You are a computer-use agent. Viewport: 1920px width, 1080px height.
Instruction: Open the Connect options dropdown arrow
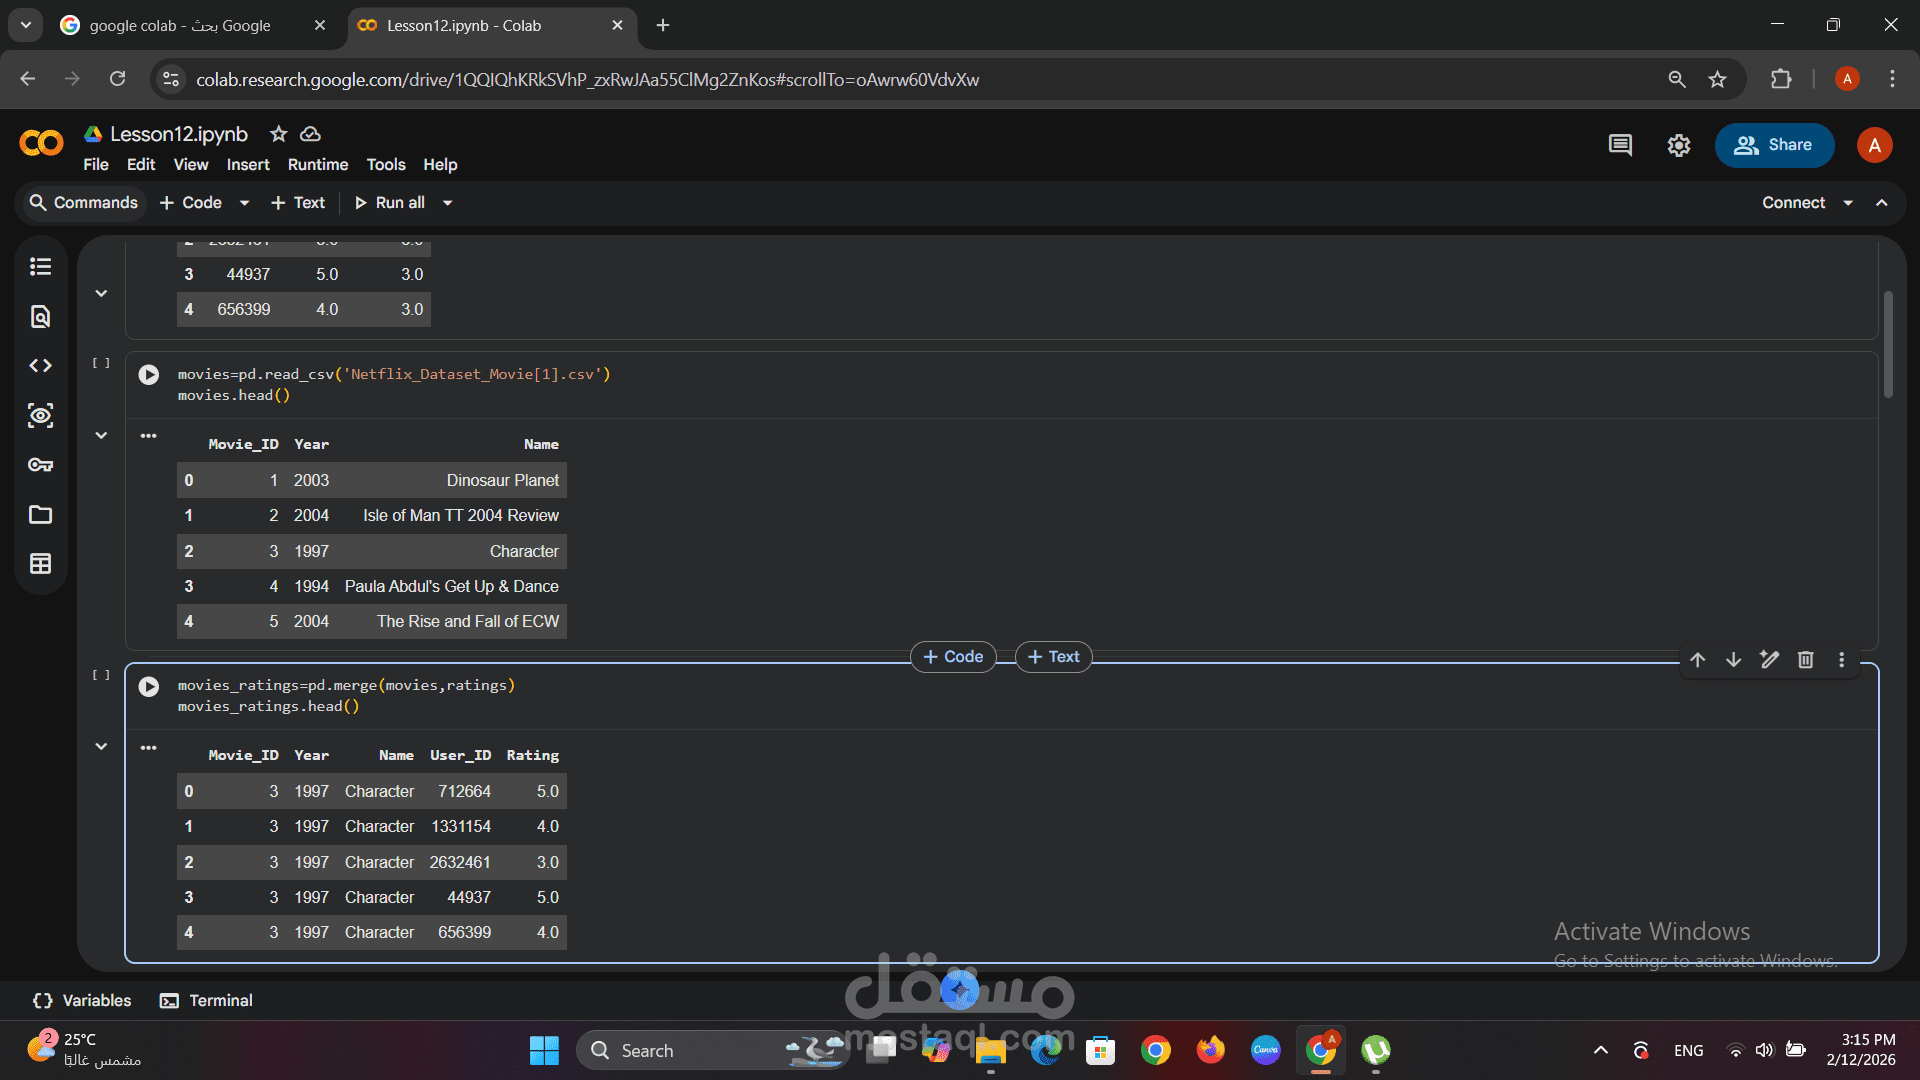(x=1848, y=203)
